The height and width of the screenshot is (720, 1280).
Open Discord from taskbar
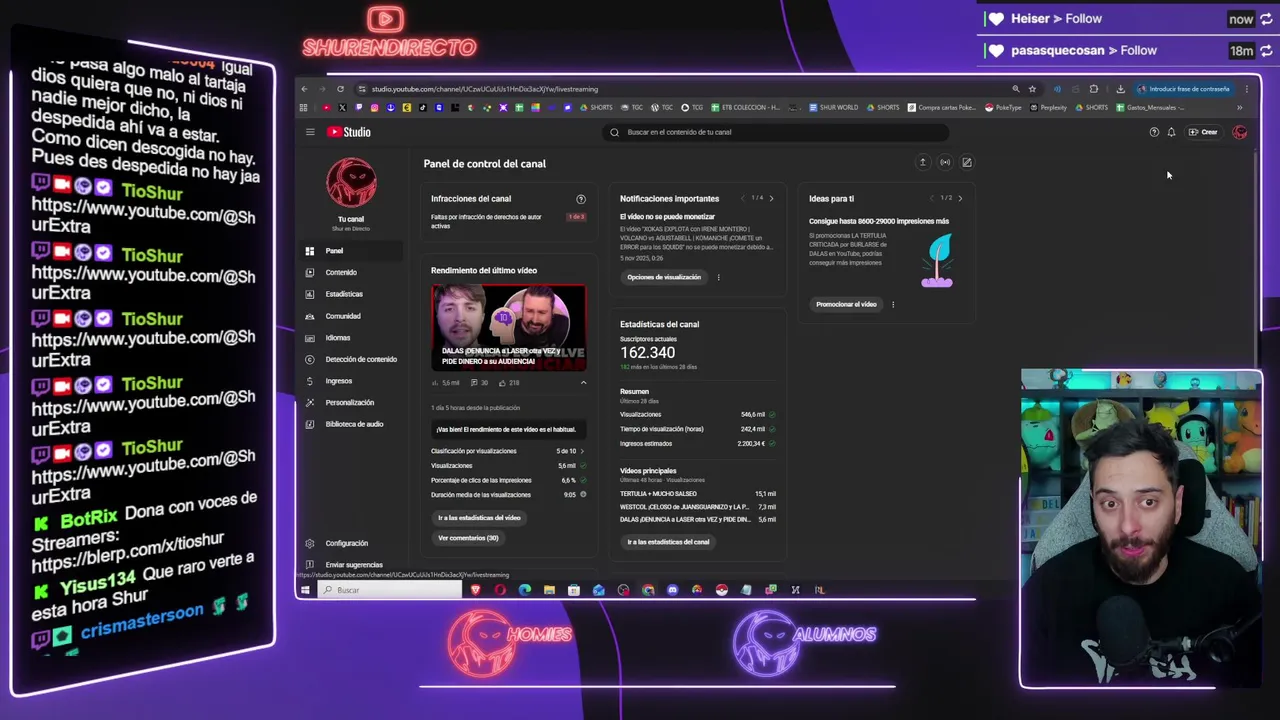672,590
